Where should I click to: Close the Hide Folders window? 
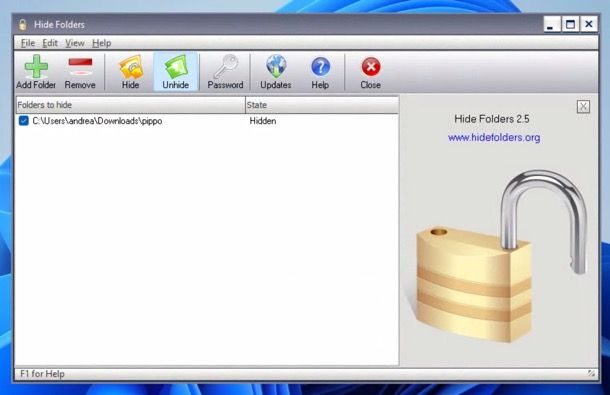(x=589, y=25)
